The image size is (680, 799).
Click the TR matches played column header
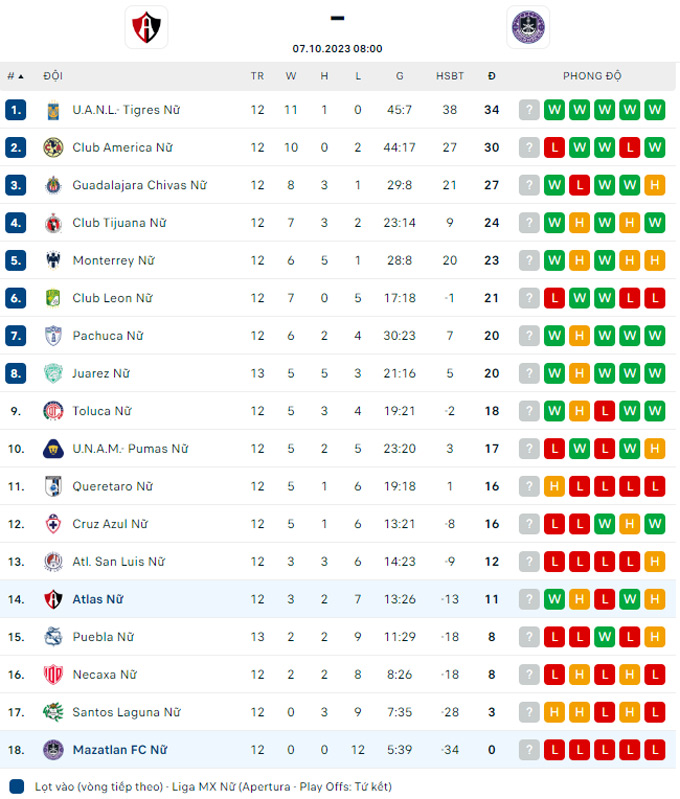pyautogui.click(x=258, y=76)
